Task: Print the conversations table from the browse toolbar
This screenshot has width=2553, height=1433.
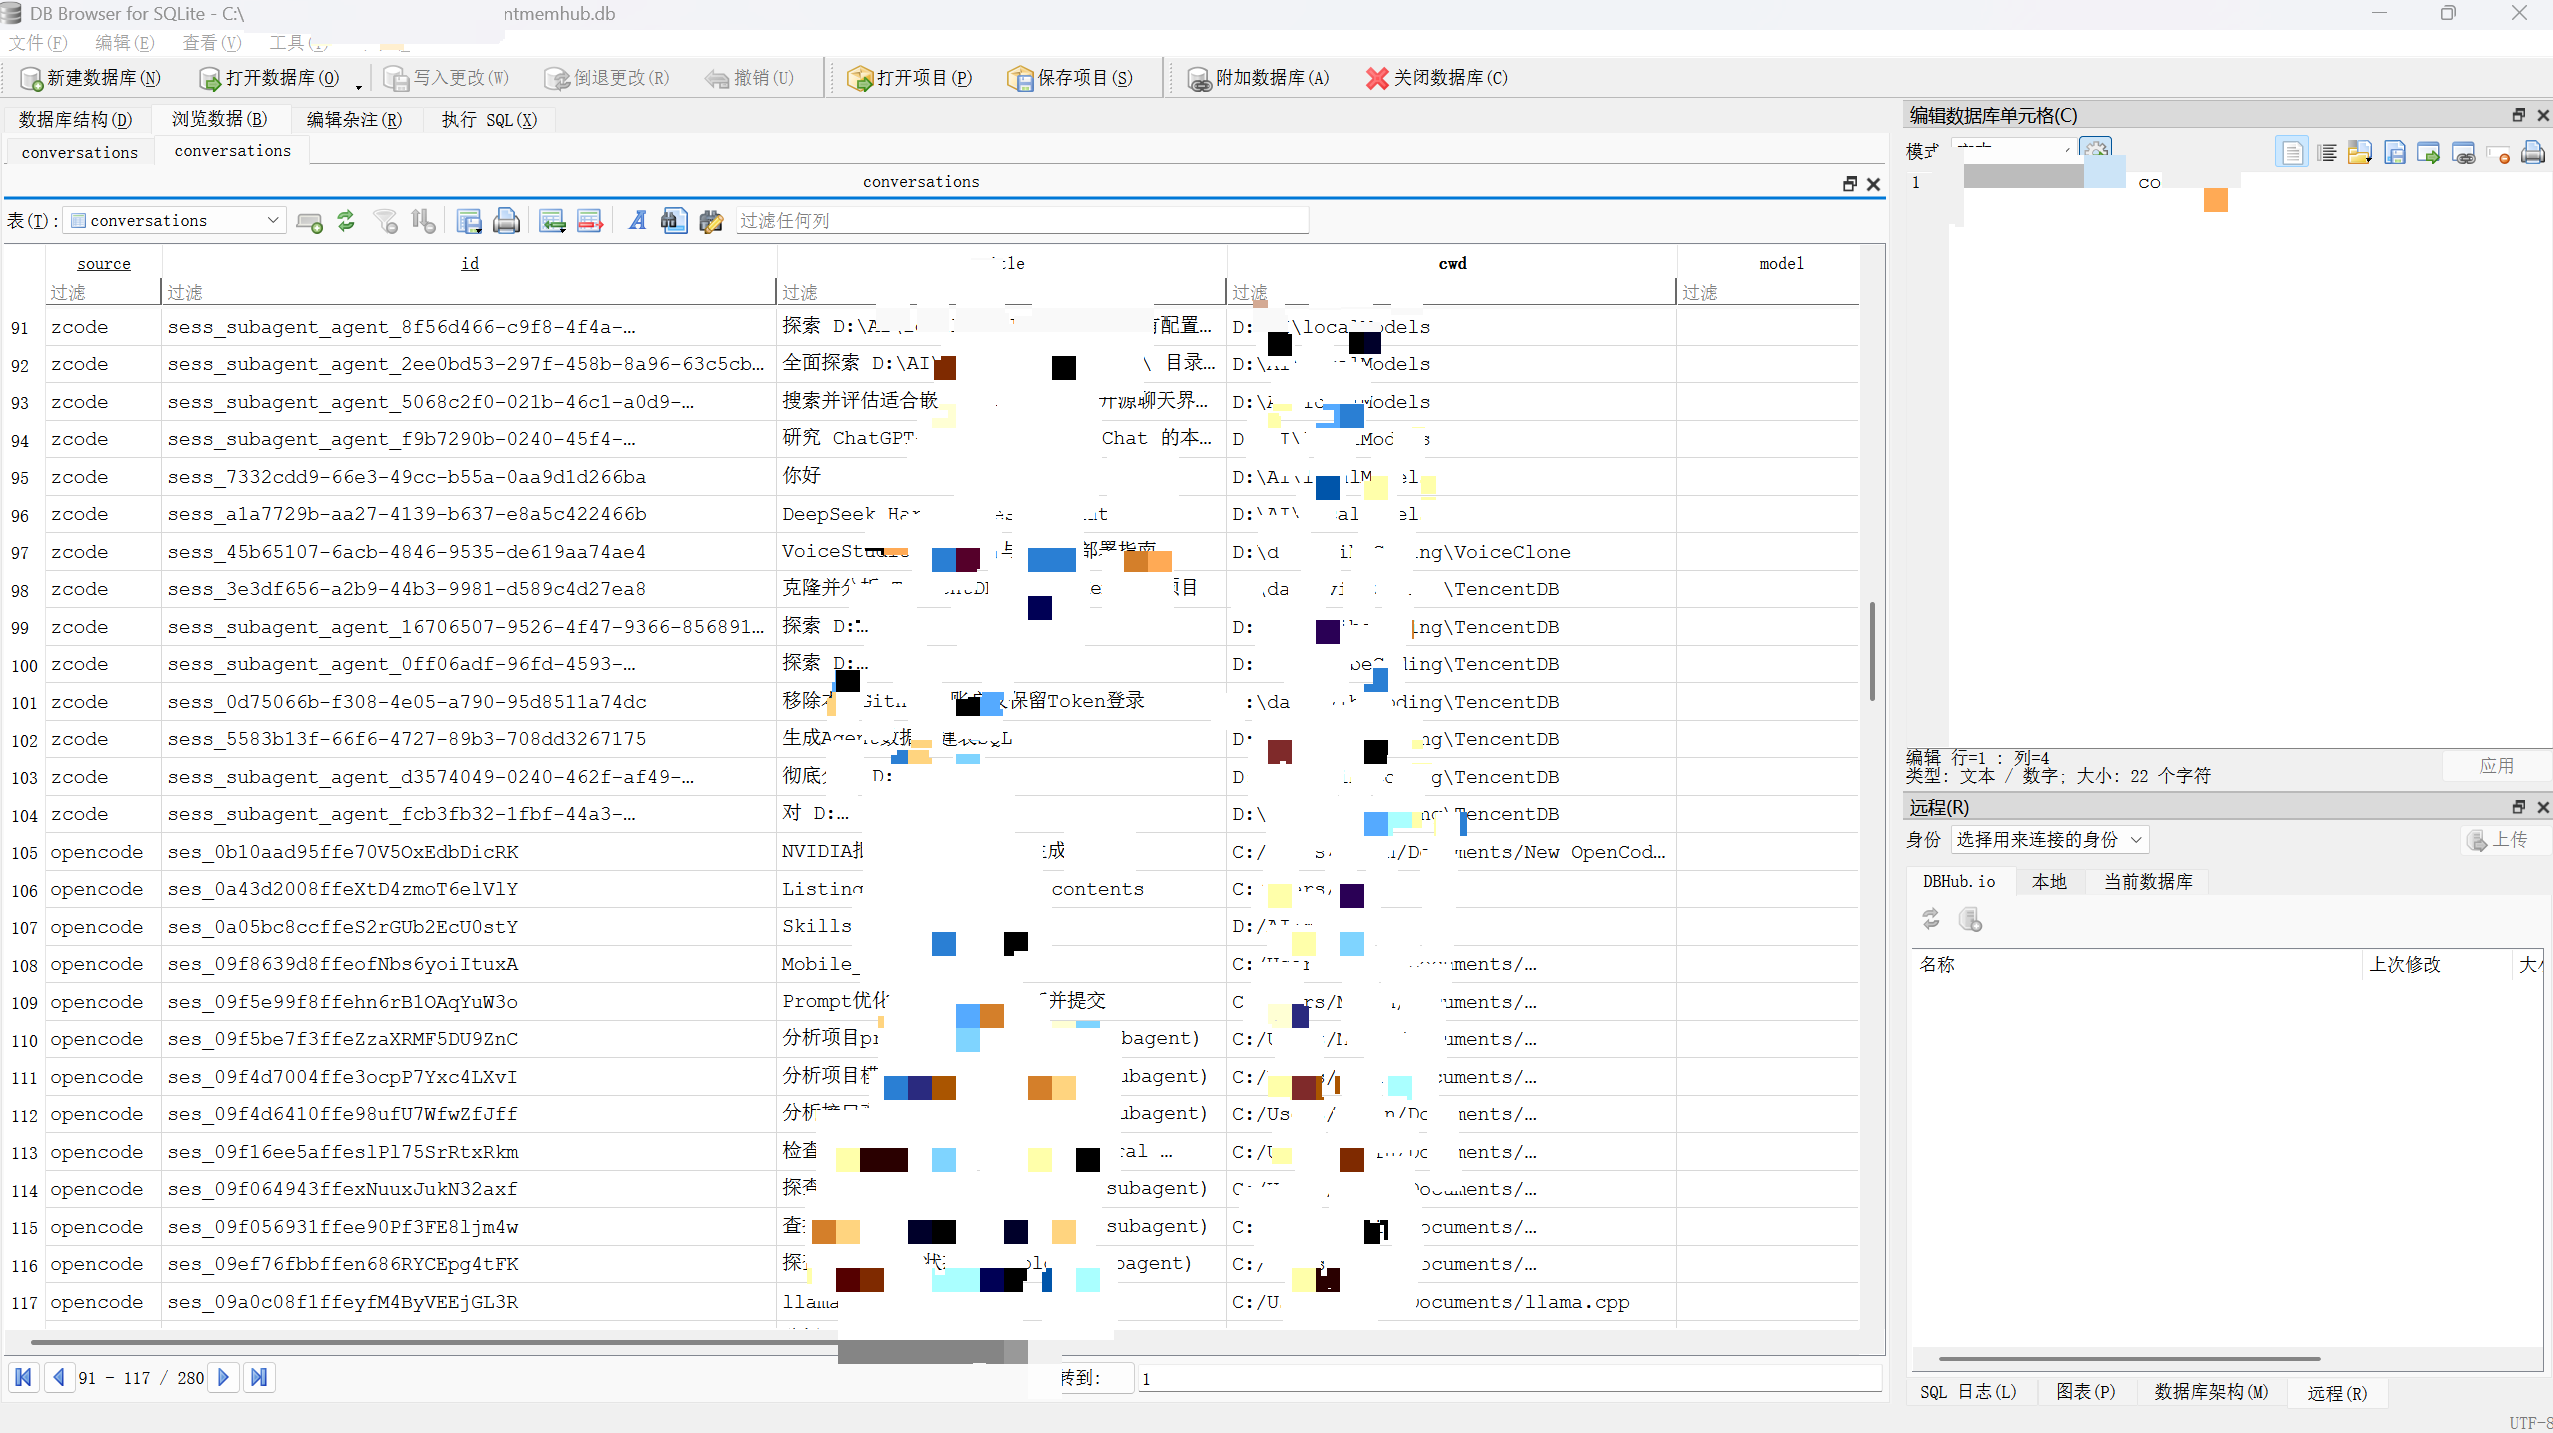Action: [x=507, y=221]
